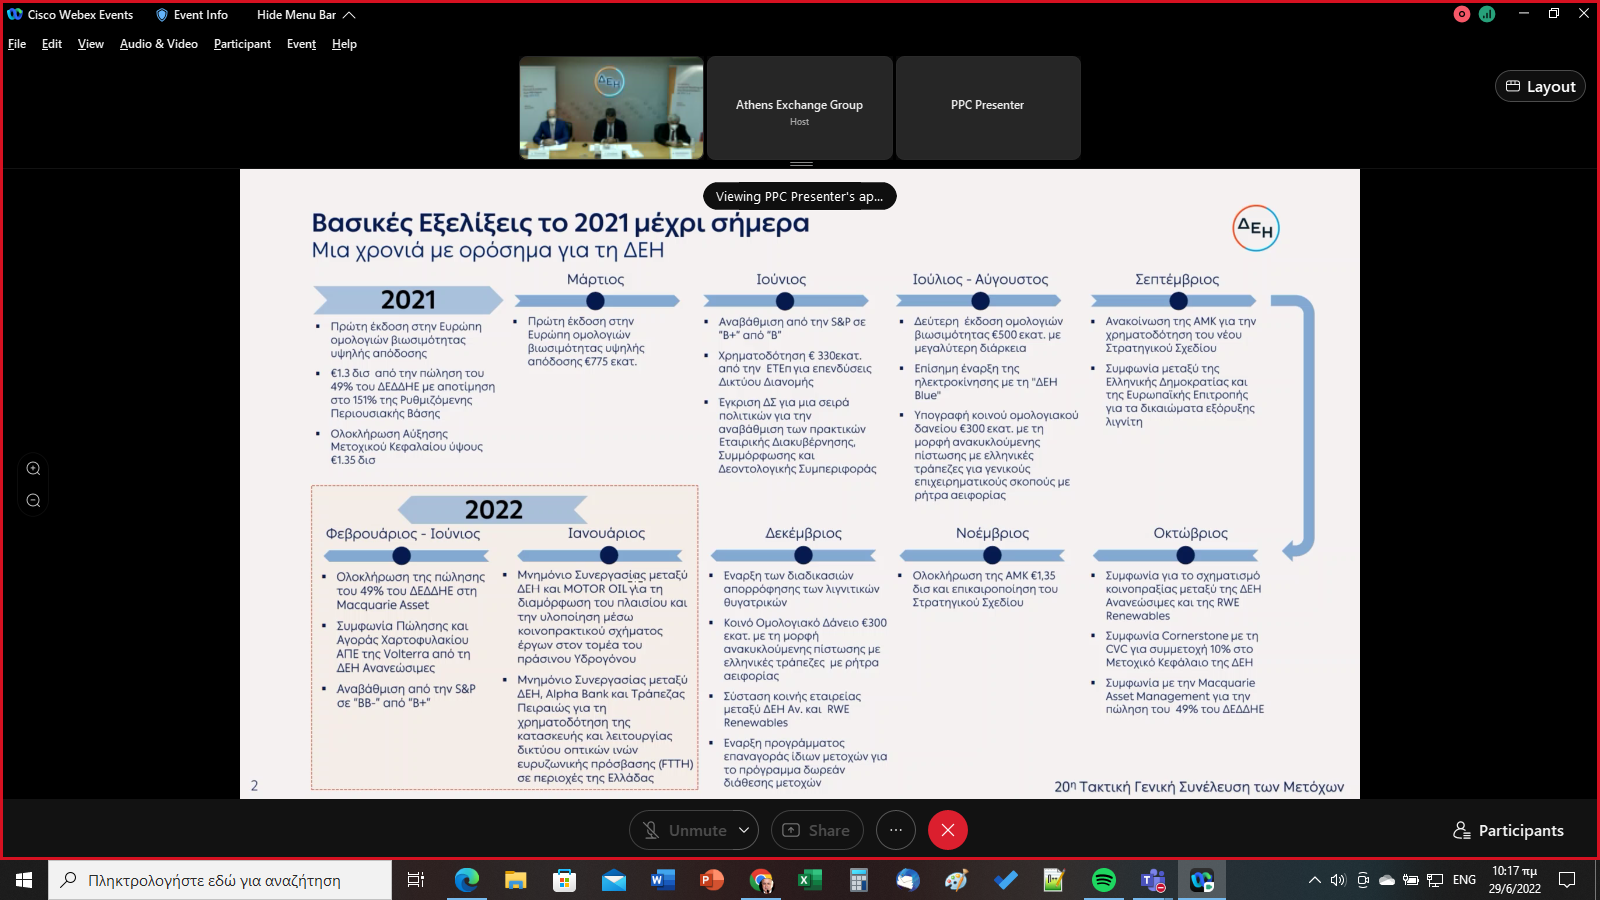The image size is (1600, 900).
Task: Open the green connection quality indicator
Action: click(1487, 14)
